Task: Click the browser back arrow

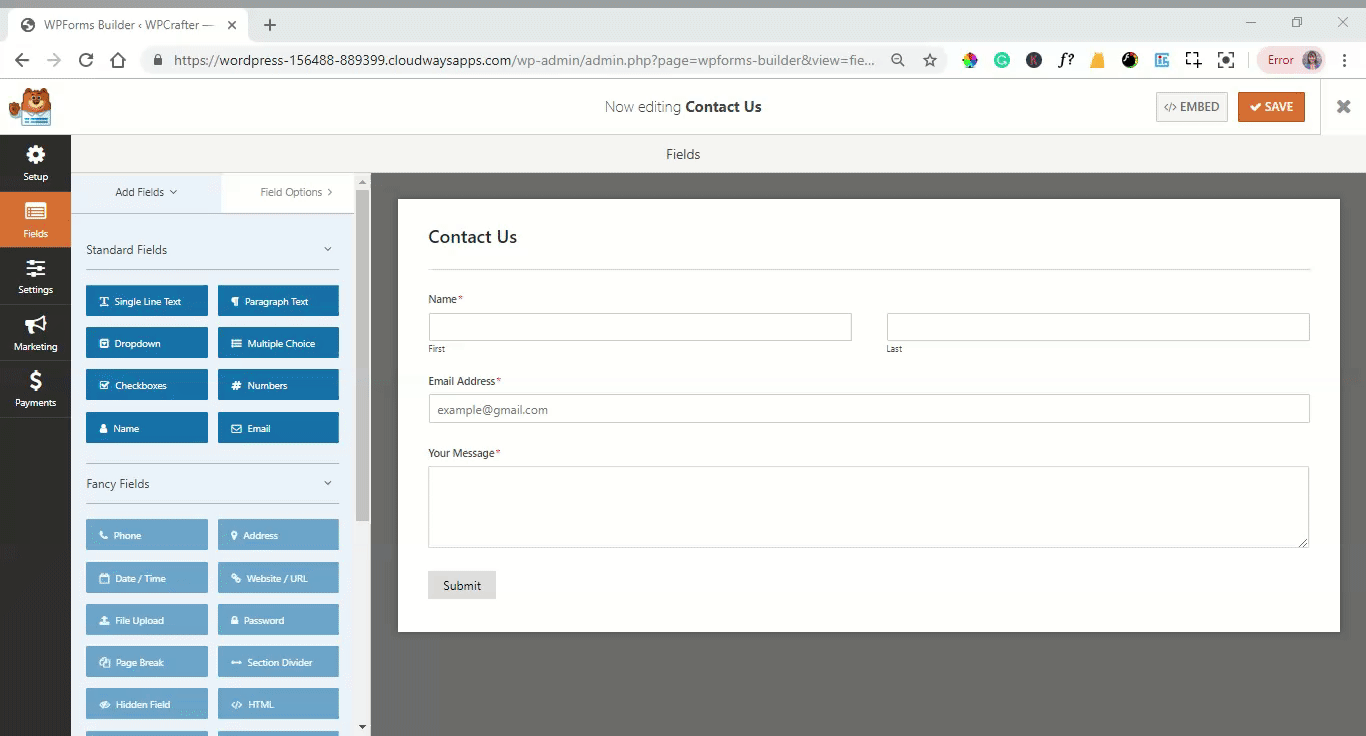Action: 22,60
